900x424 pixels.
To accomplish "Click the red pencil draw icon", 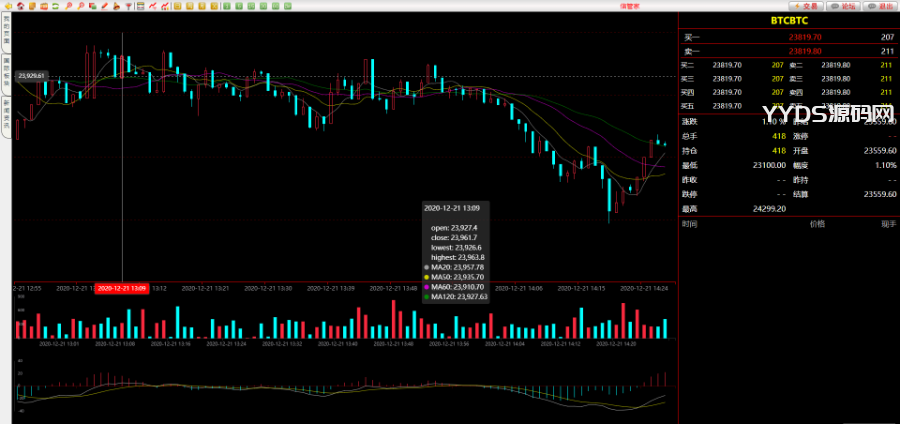I will pos(104,6).
